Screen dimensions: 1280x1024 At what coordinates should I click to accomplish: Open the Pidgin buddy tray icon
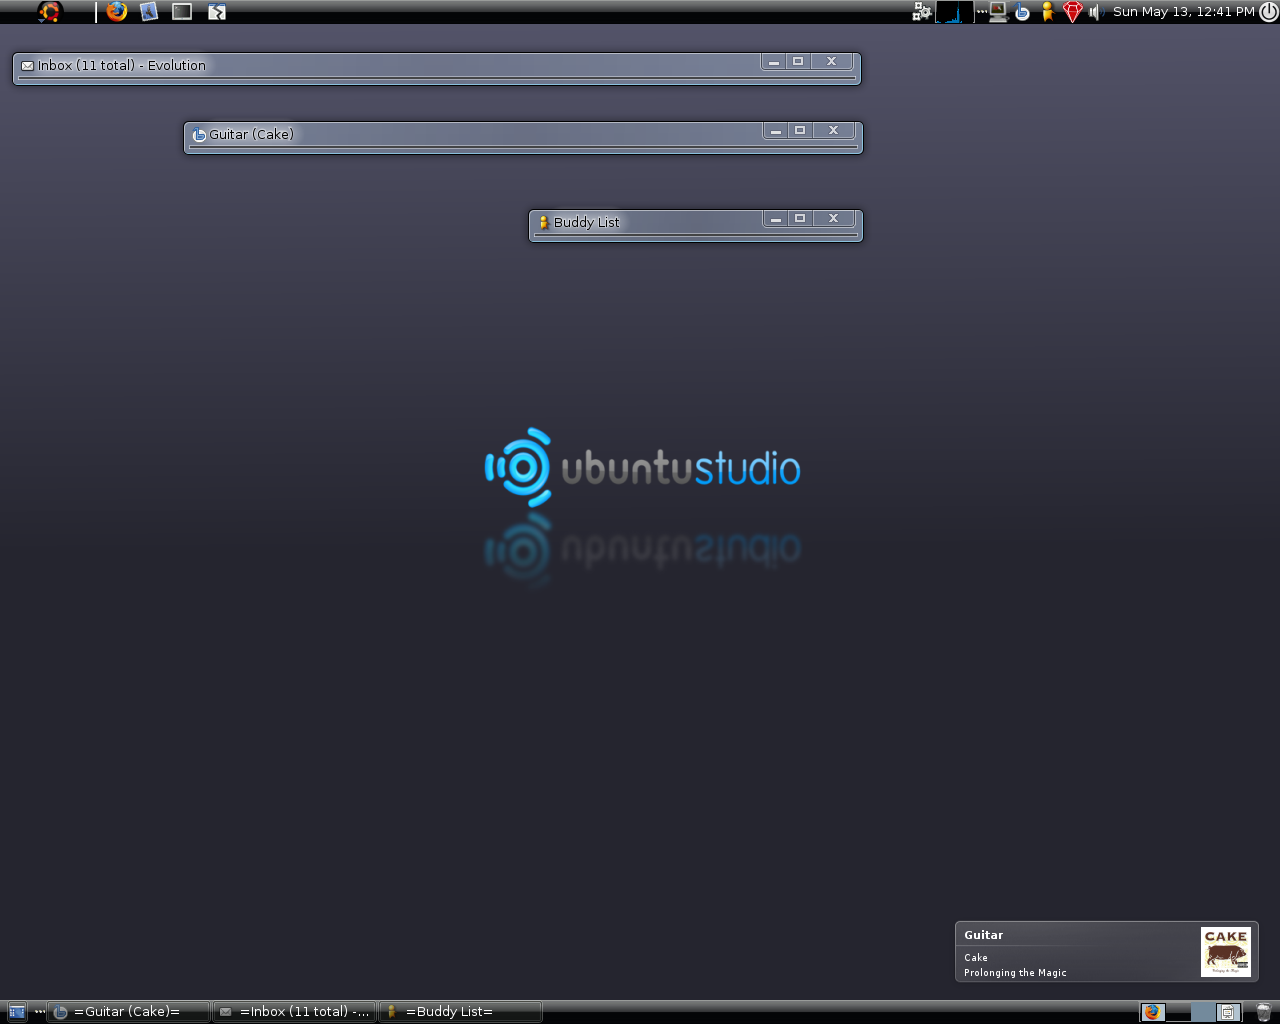1047,12
